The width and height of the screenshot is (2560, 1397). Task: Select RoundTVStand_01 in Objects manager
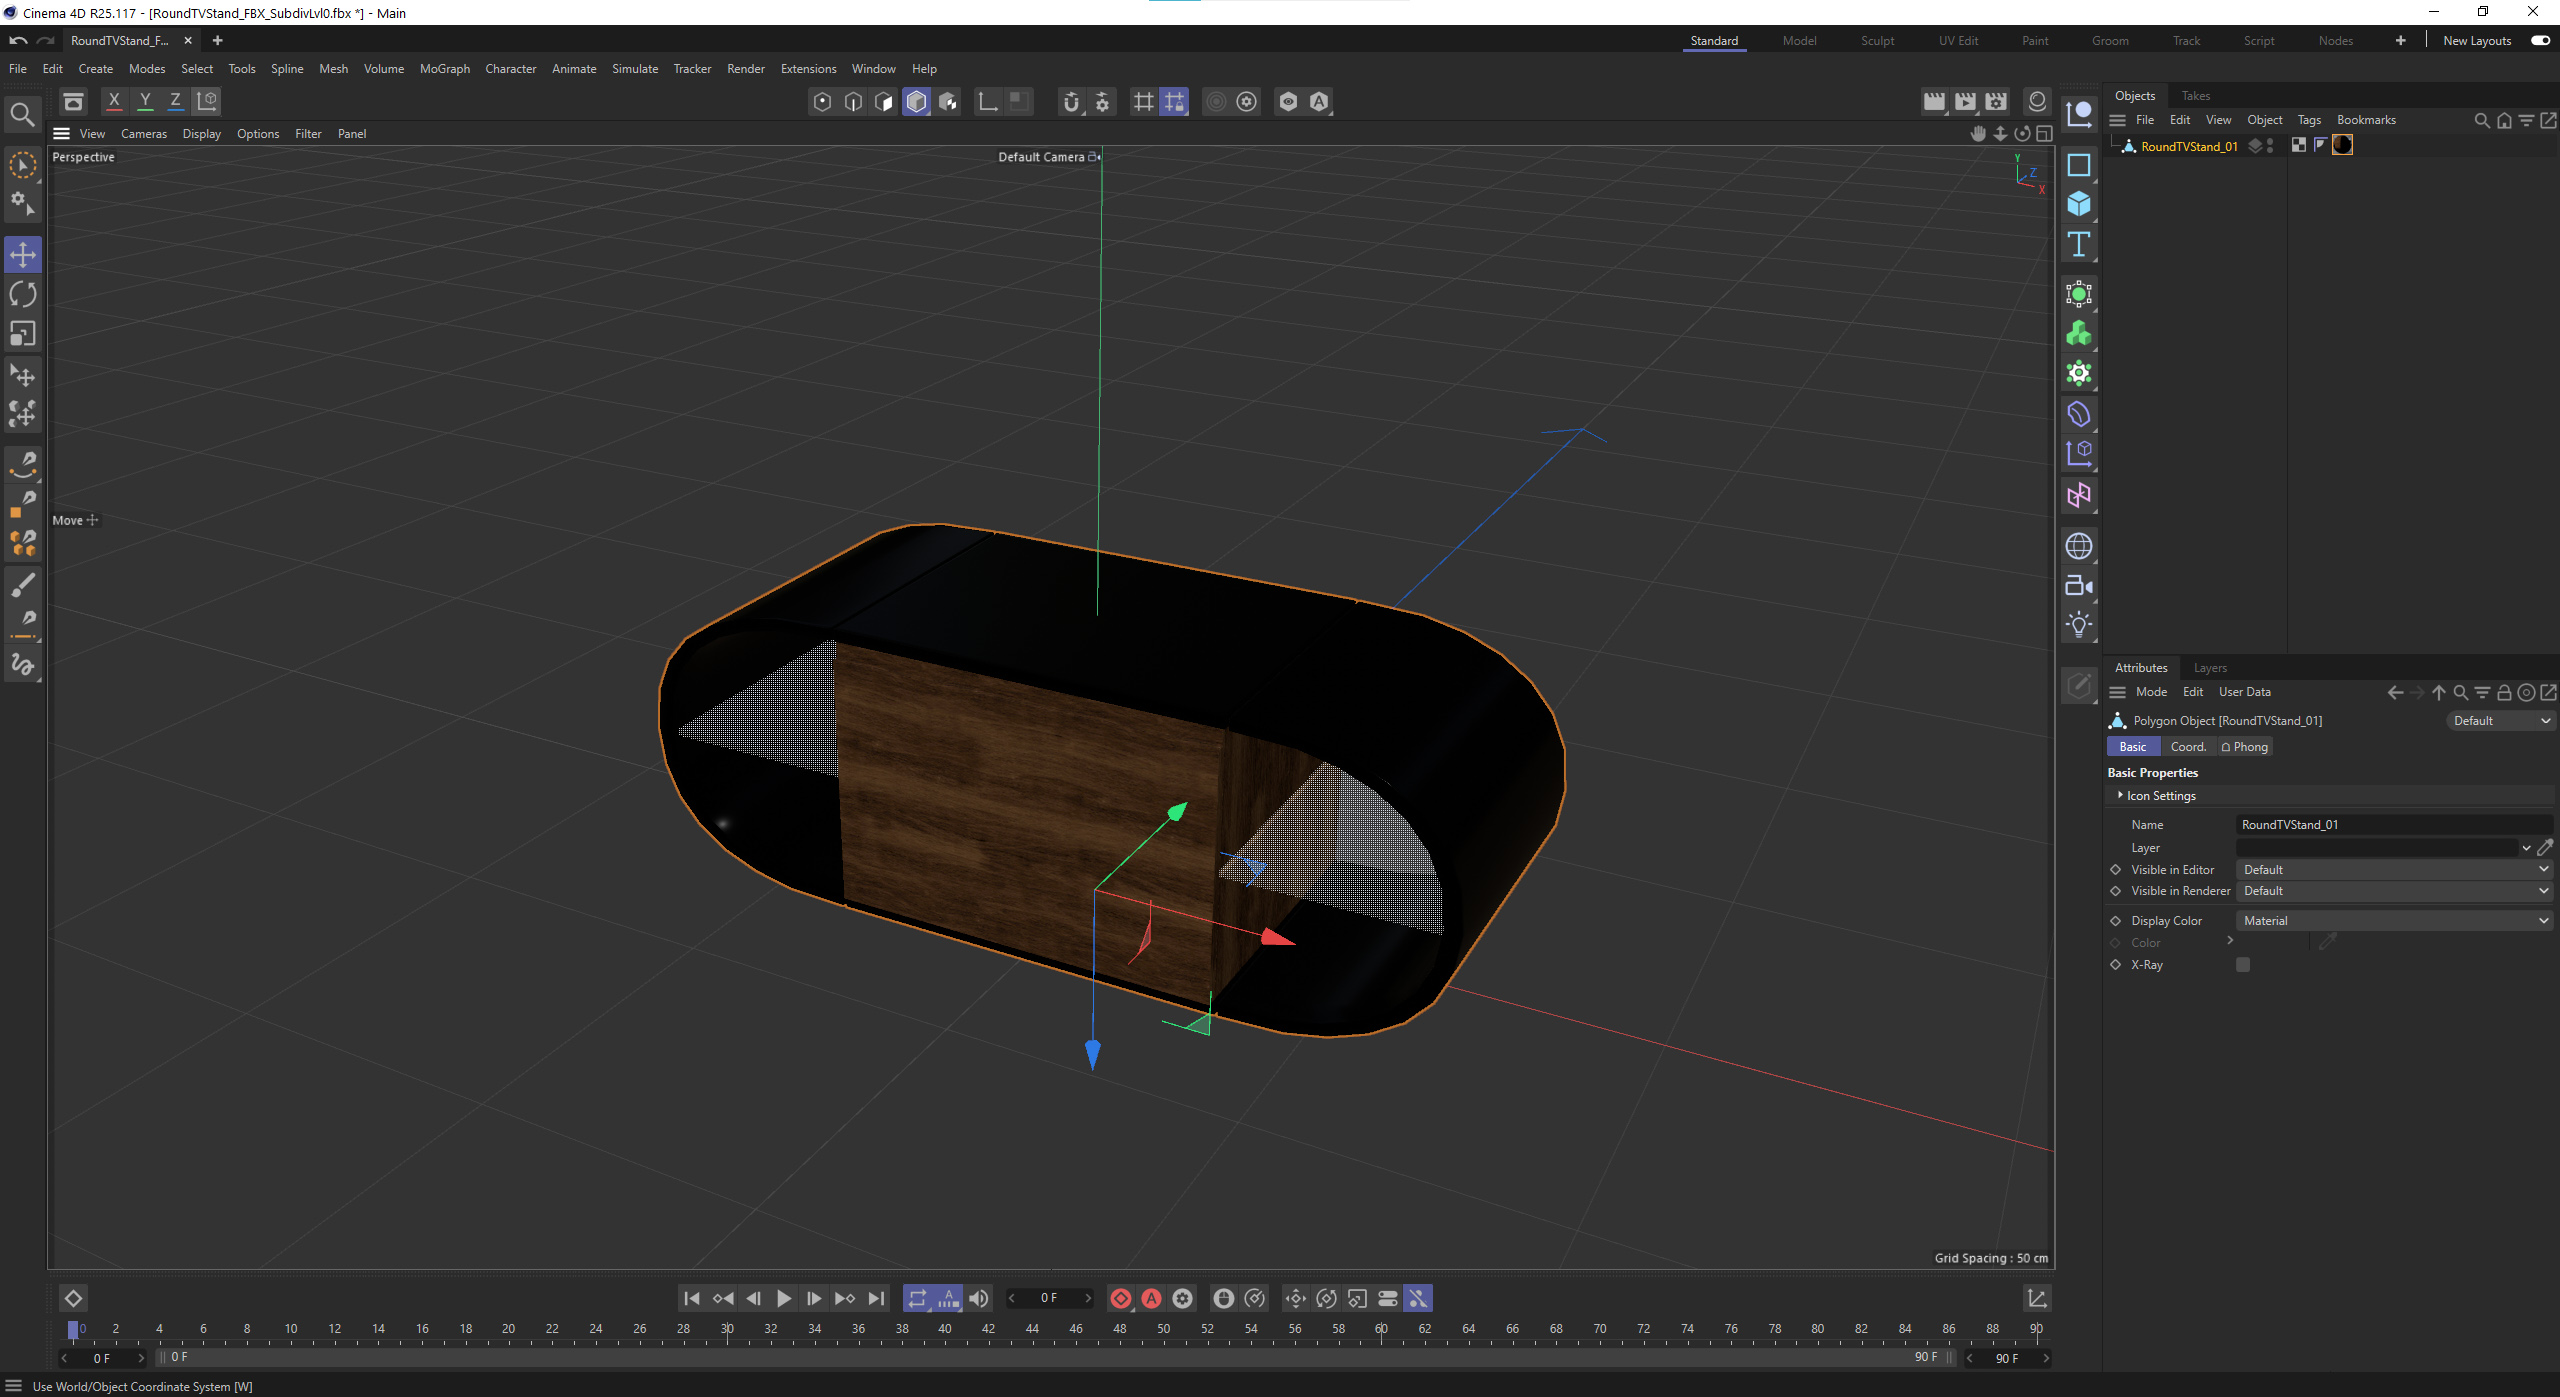click(2189, 146)
